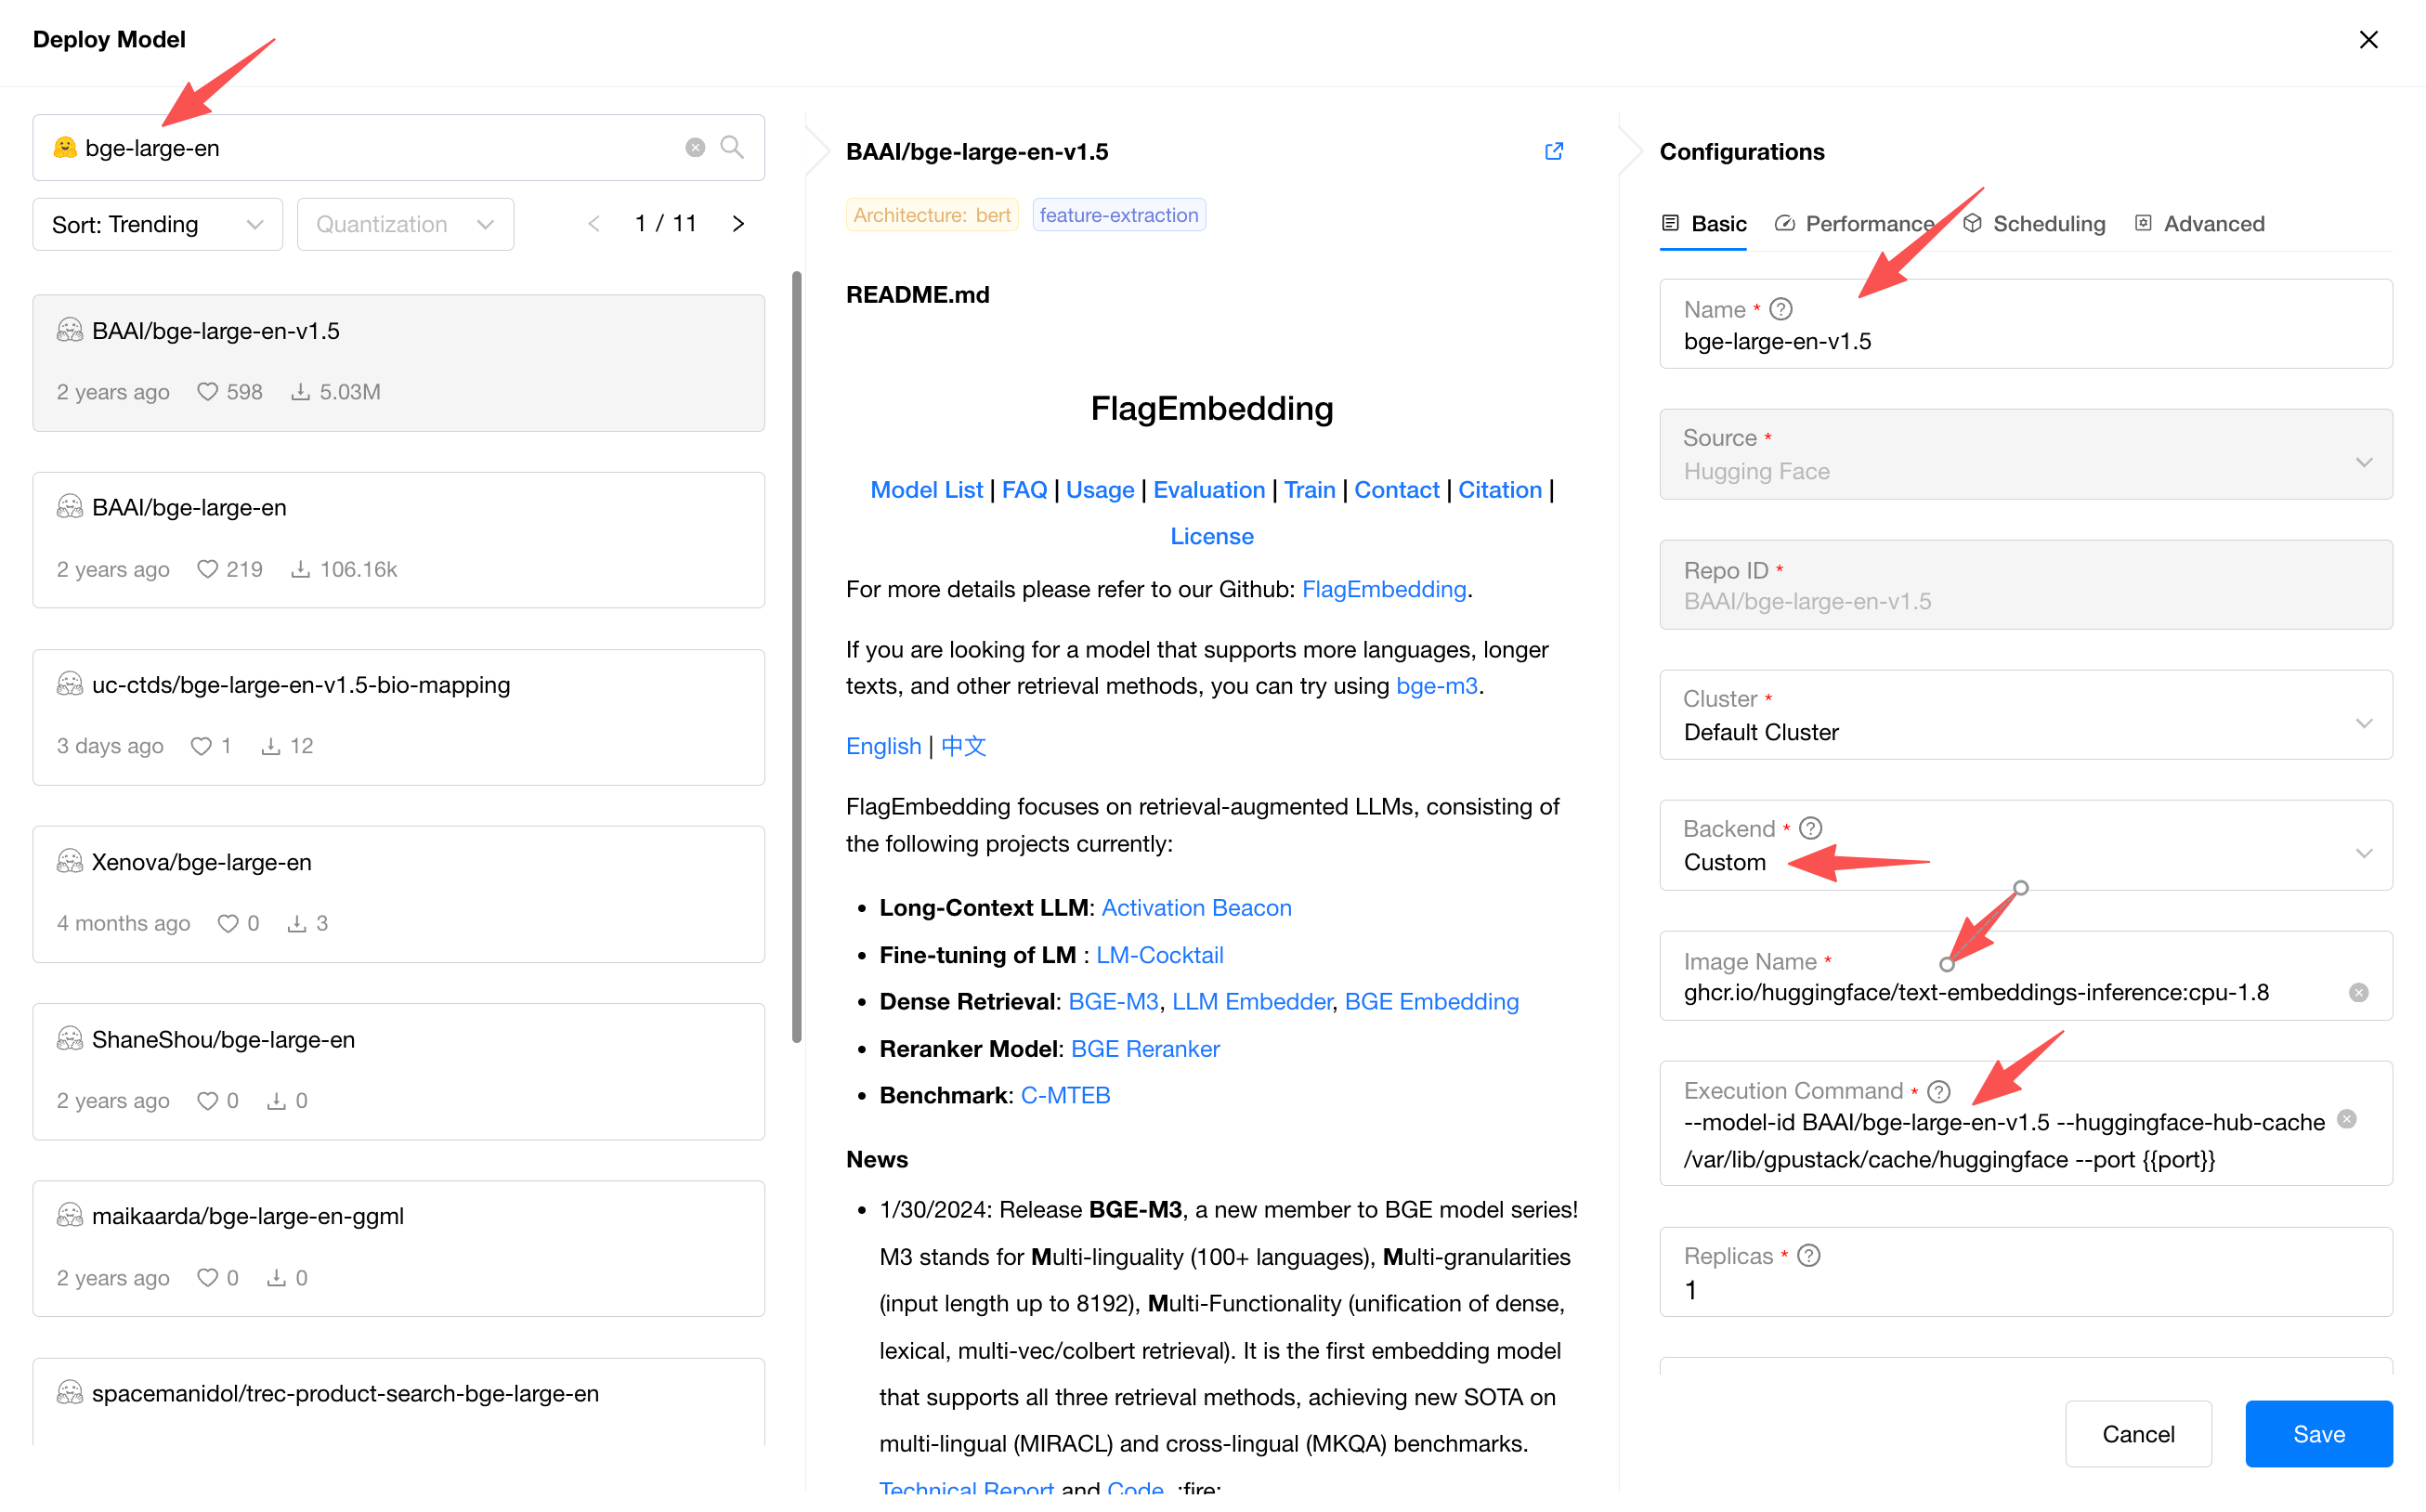Open the Sort: Trending dropdown
This screenshot has height=1512, width=2426.
click(x=157, y=224)
